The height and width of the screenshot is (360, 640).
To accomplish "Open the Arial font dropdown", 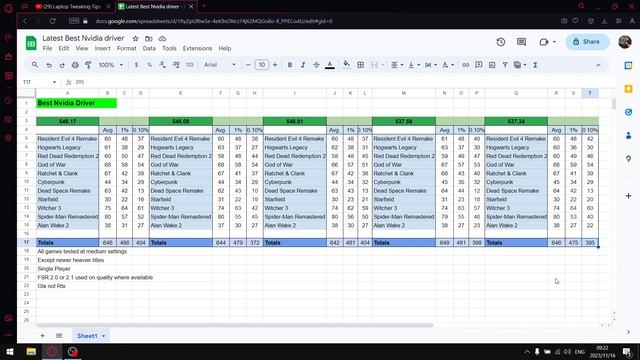I will click(220, 65).
